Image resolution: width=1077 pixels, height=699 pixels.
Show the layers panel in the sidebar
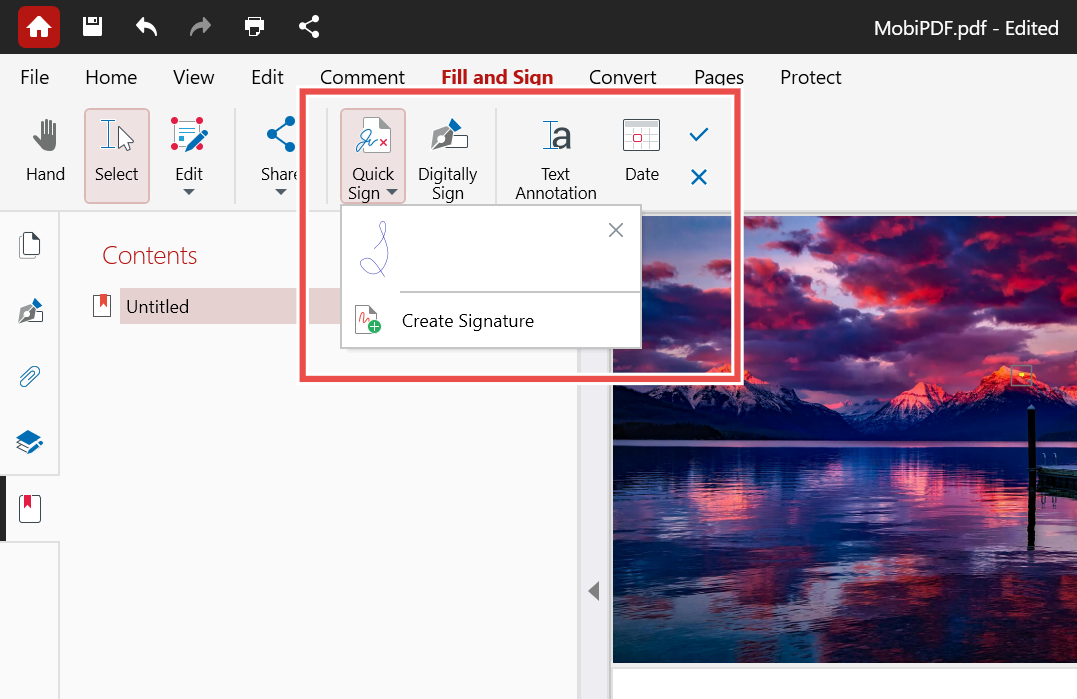(30, 442)
